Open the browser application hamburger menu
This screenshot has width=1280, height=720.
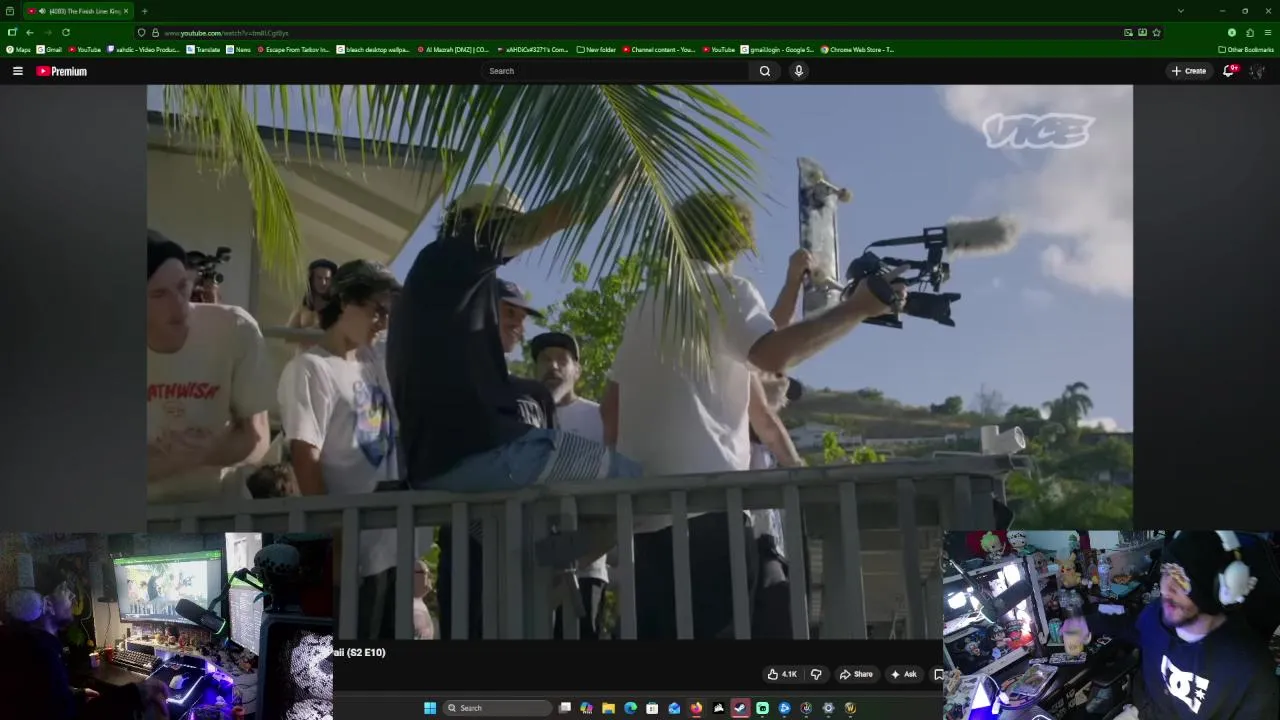tap(1268, 32)
